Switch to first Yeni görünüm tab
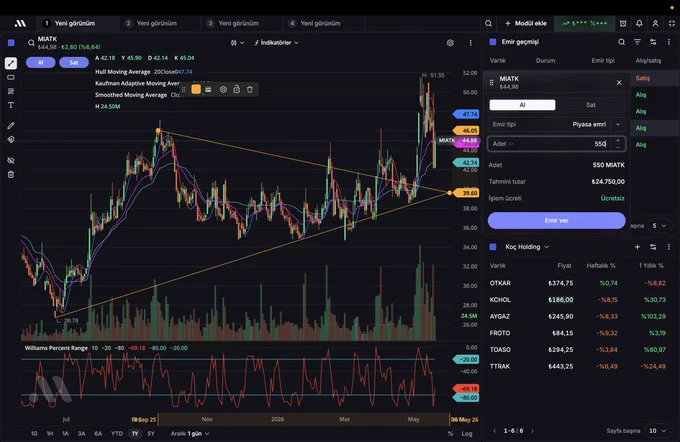680x442 pixels. (x=74, y=23)
